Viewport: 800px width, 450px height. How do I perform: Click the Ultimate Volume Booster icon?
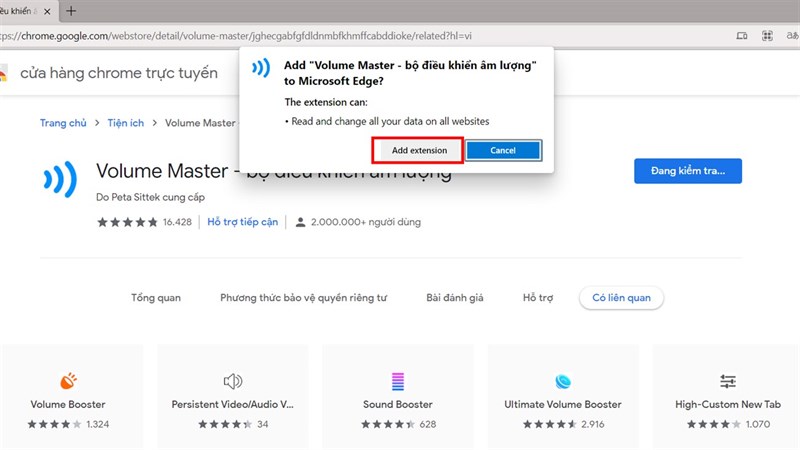tap(562, 380)
